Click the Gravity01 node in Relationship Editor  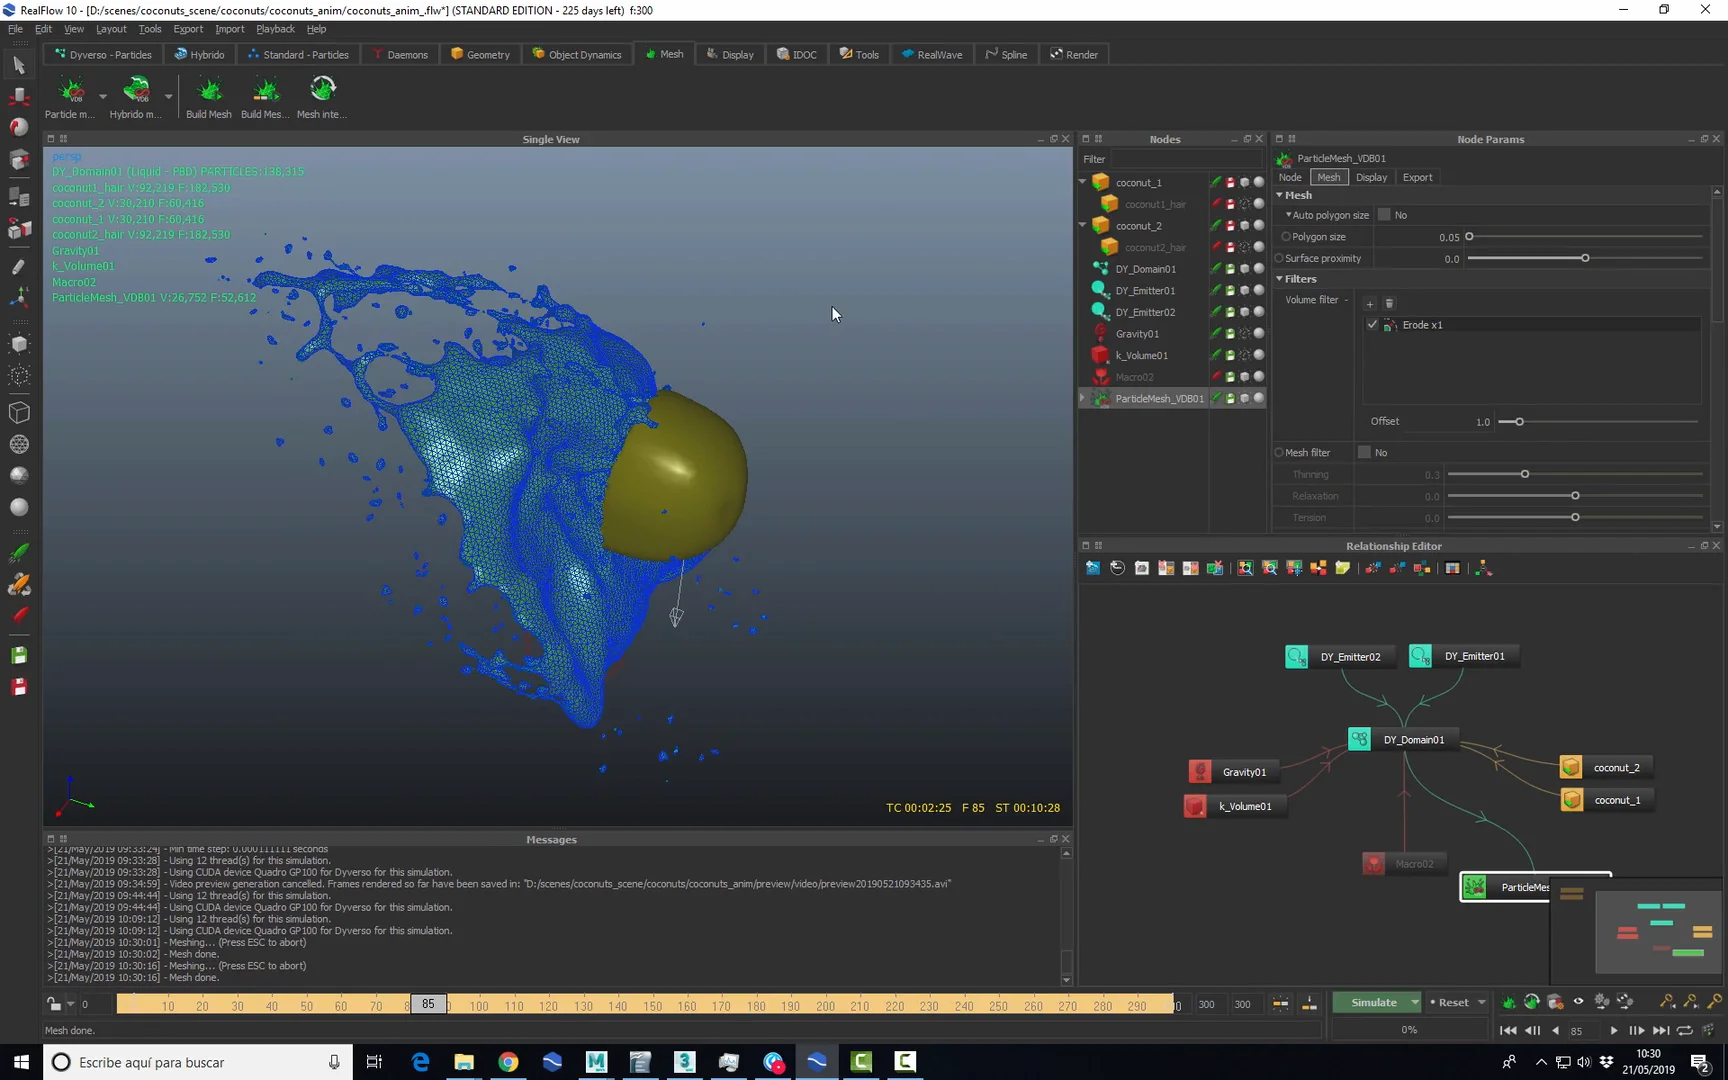tap(1243, 772)
